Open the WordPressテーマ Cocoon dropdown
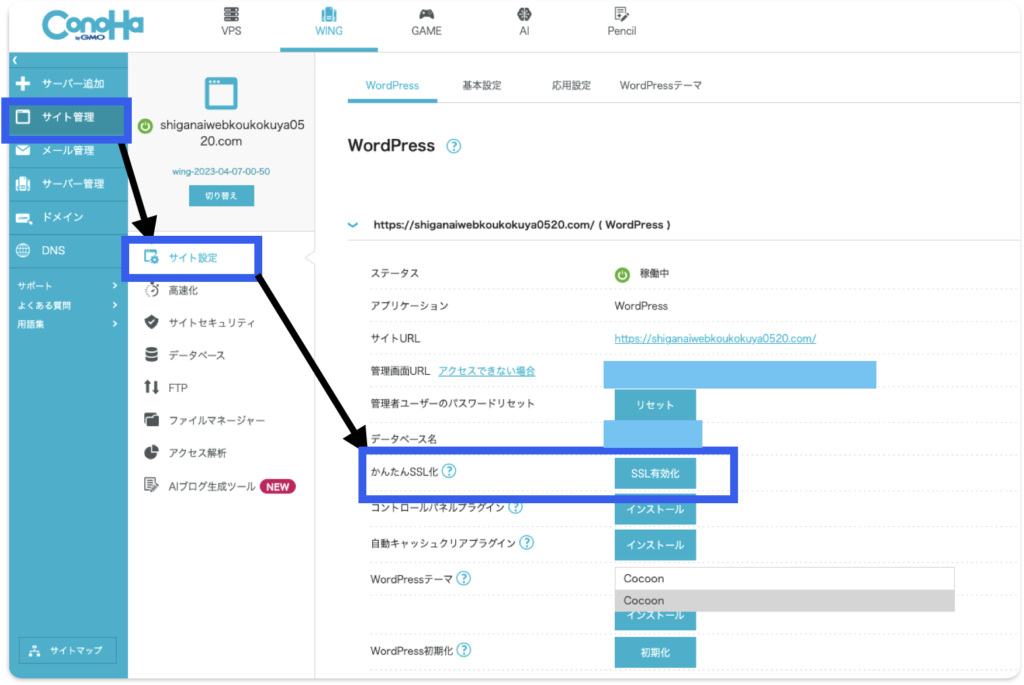 [x=784, y=578]
